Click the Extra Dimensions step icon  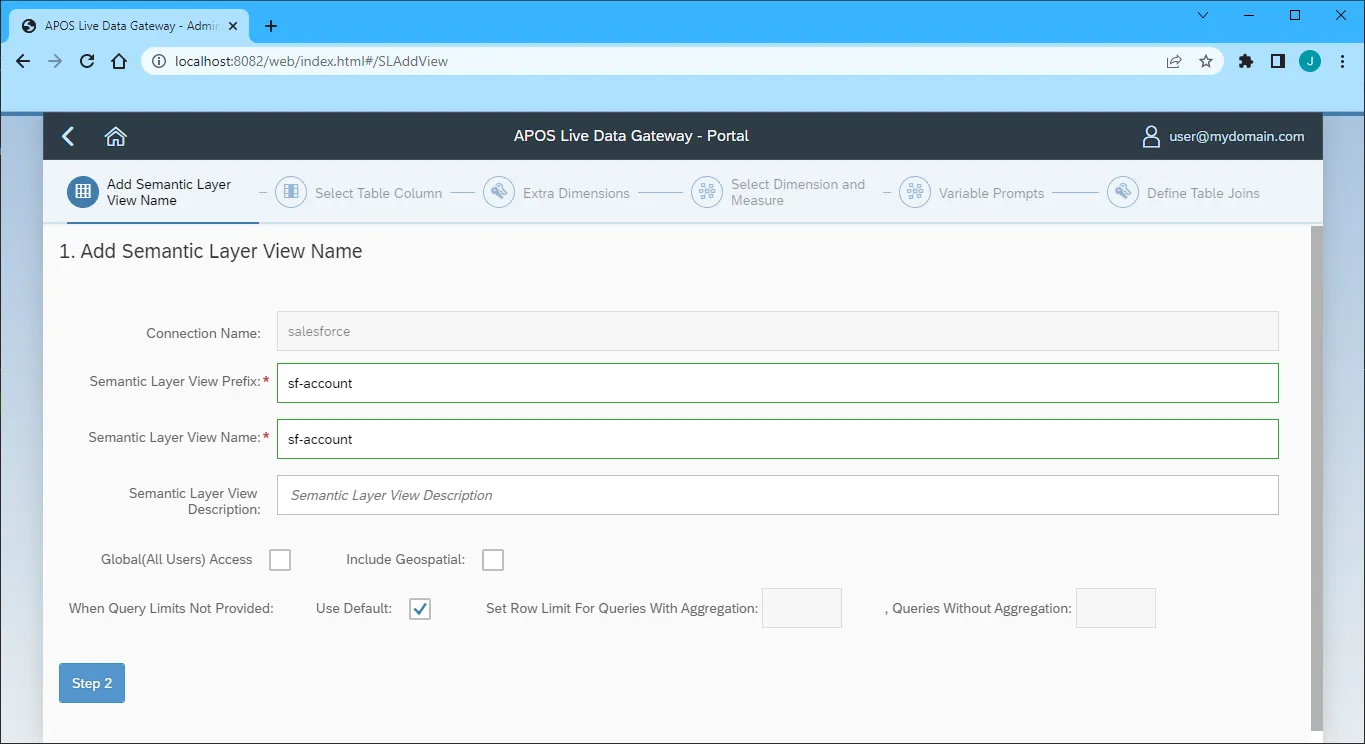click(x=499, y=192)
